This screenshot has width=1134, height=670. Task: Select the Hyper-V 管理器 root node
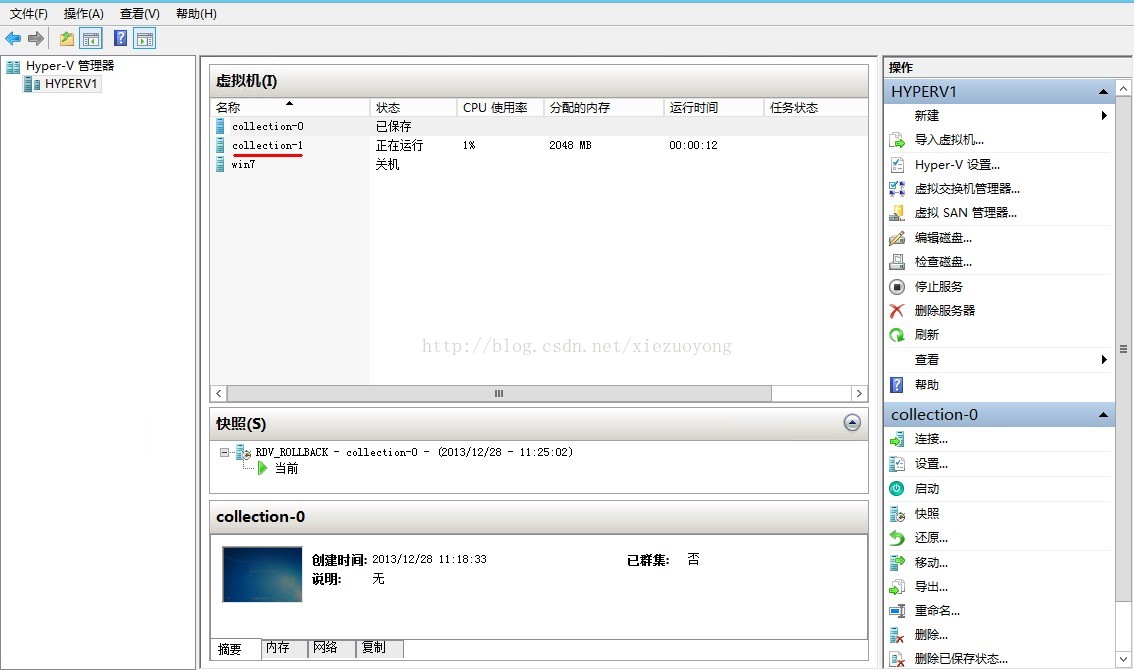[61, 66]
